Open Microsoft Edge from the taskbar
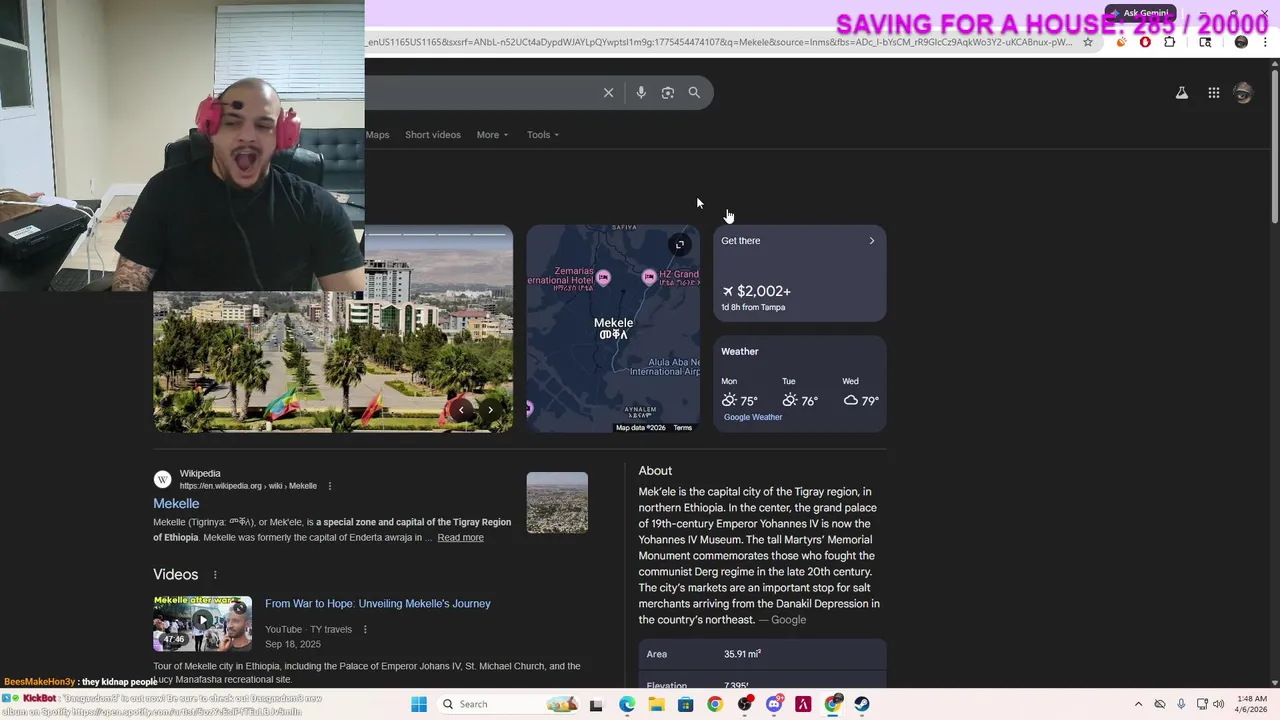1280x720 pixels. click(627, 704)
